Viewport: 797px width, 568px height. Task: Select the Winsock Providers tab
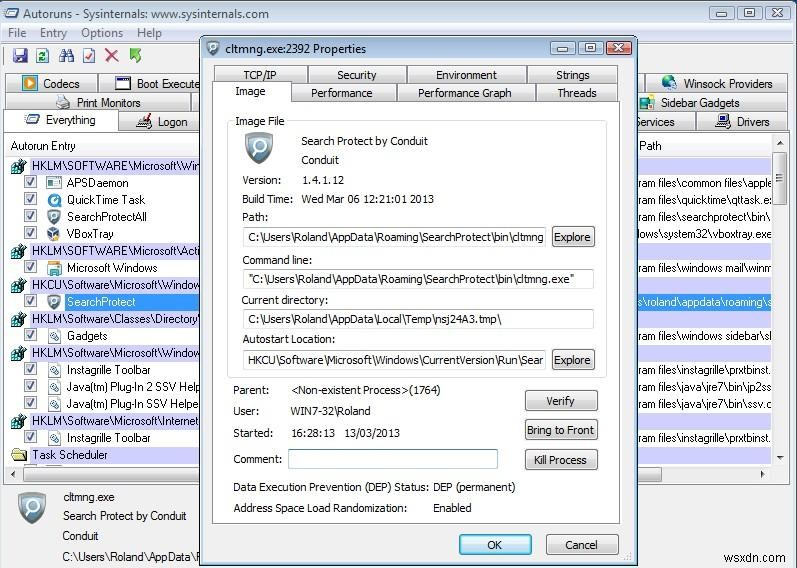point(717,83)
